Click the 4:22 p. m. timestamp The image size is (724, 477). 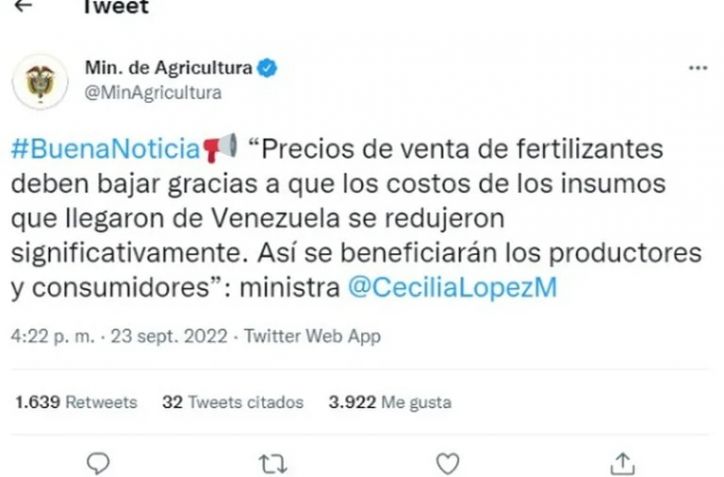53,336
